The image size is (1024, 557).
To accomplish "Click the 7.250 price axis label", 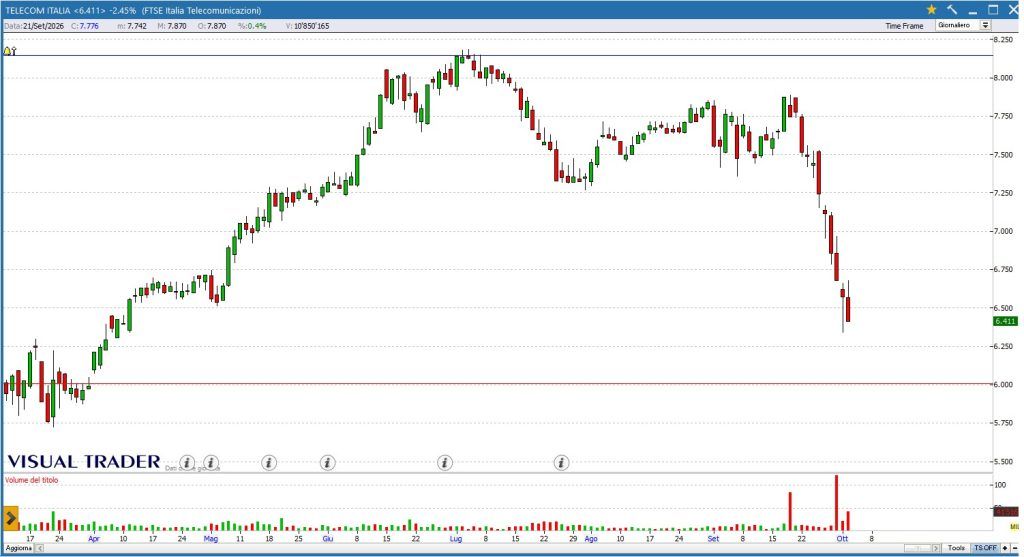I will [x=1004, y=193].
